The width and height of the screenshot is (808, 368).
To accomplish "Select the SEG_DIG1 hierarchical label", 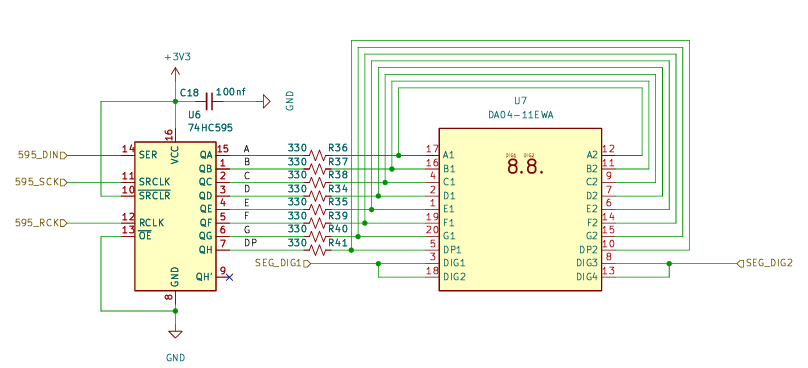I will pos(283,263).
